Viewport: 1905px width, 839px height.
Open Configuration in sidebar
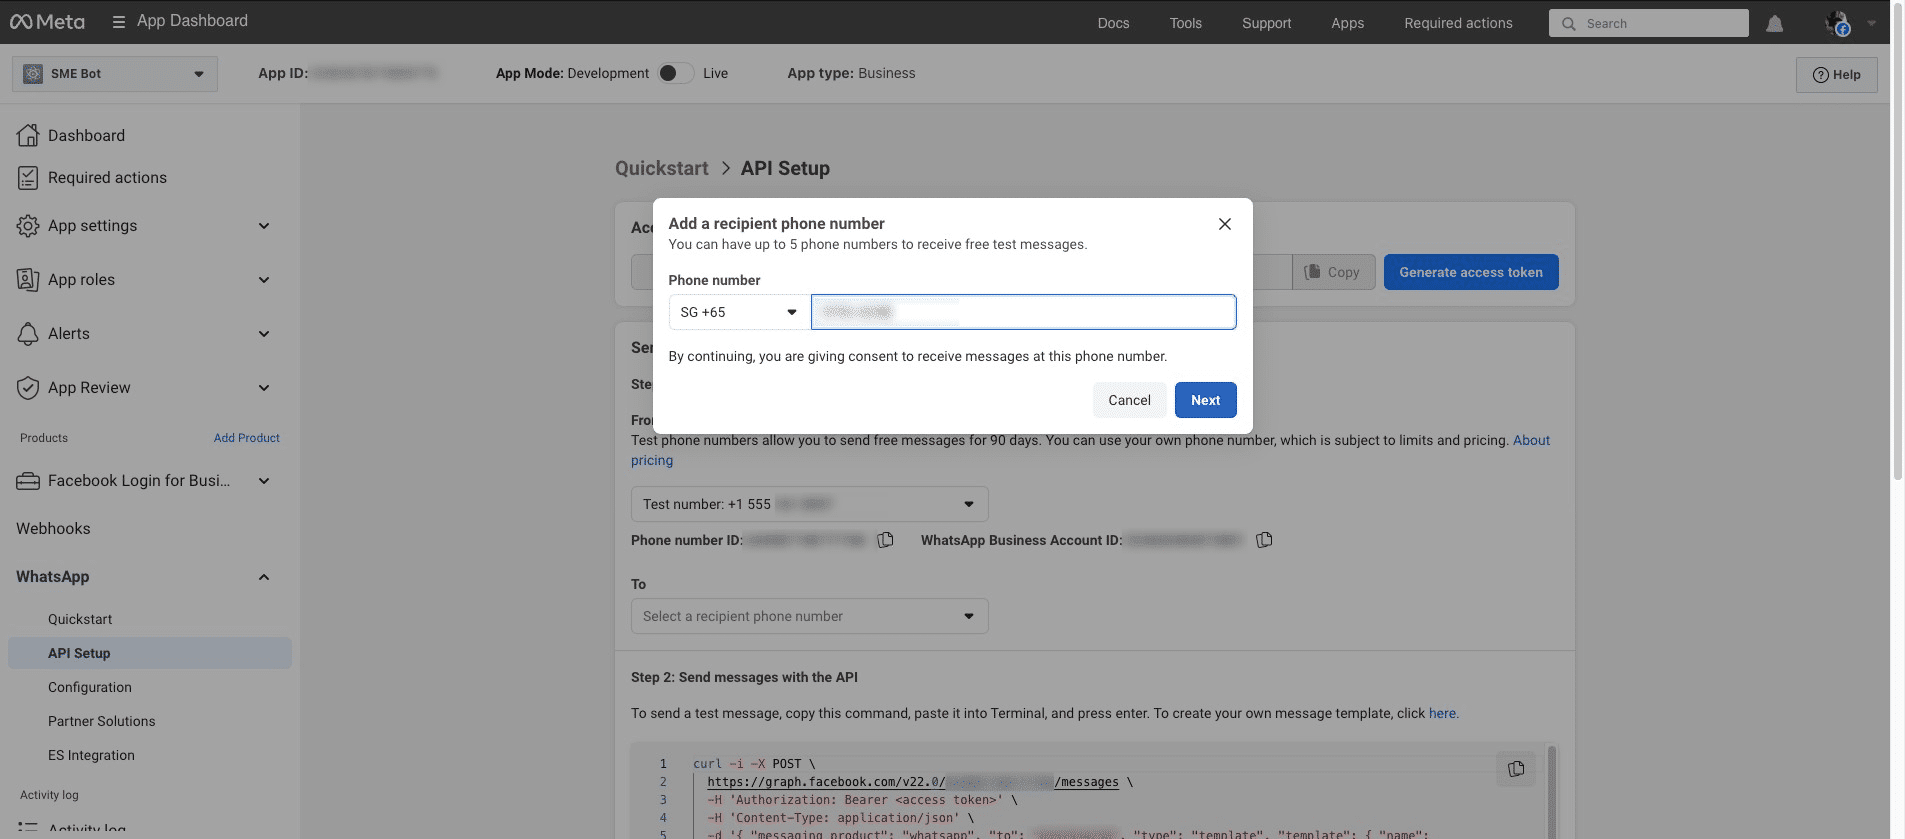(90, 687)
